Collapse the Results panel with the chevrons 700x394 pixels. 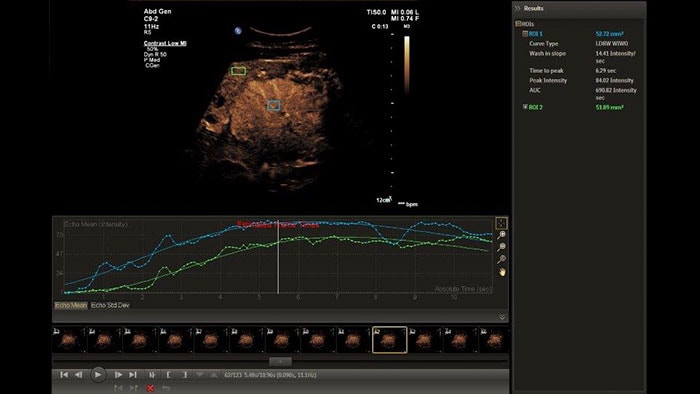(518, 8)
